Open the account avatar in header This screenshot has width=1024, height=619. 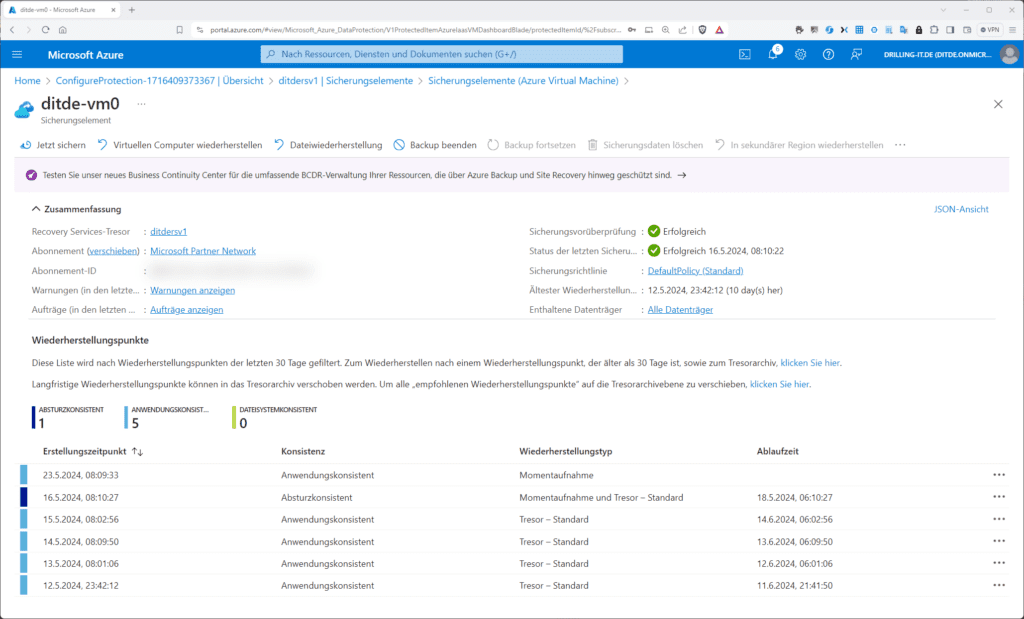pyautogui.click(x=1009, y=54)
